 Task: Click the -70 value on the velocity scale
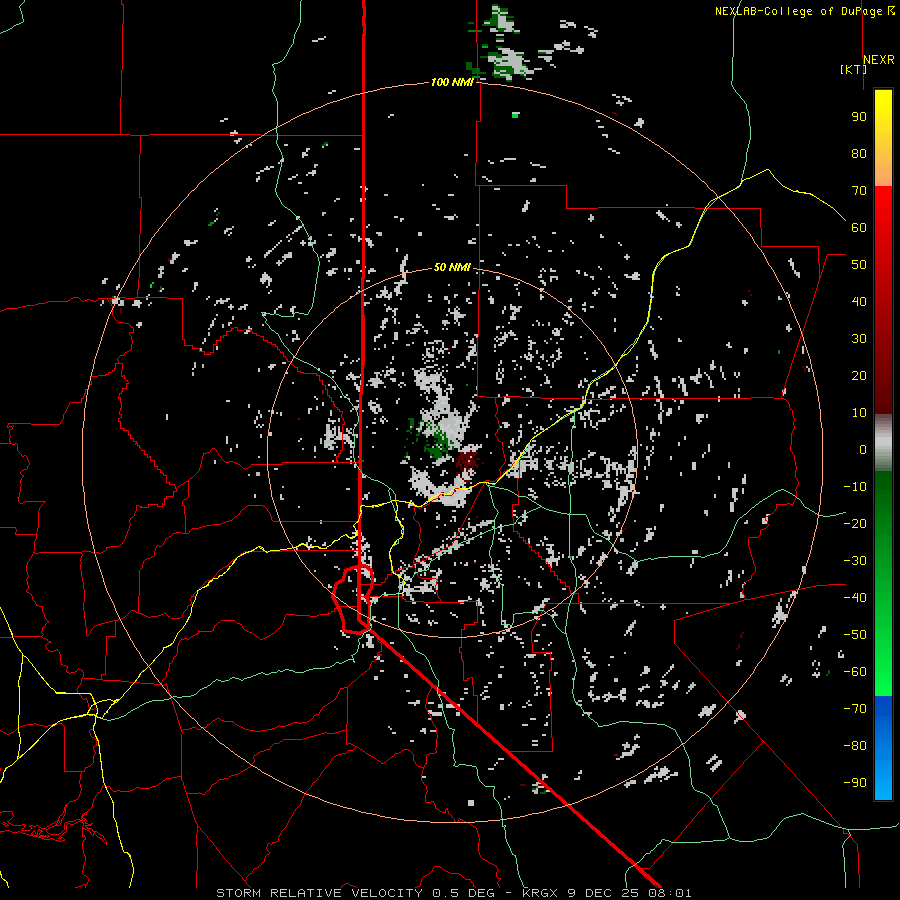tap(855, 709)
